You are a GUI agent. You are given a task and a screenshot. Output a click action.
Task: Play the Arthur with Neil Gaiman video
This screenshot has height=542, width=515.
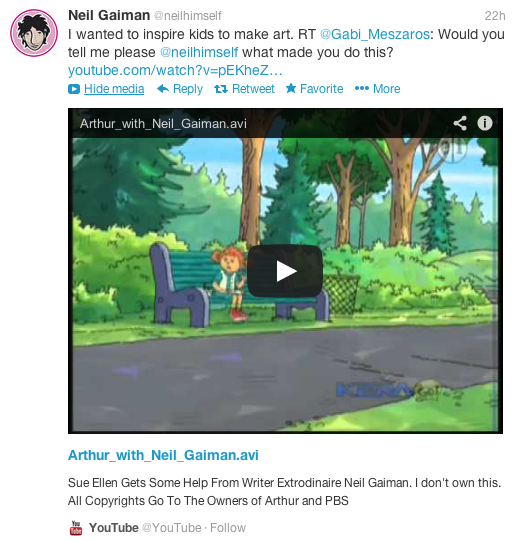coord(285,271)
